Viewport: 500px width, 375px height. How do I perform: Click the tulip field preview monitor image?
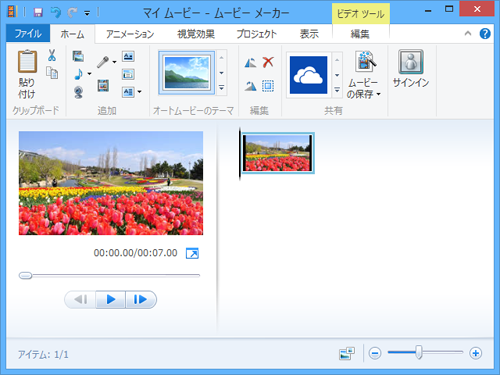pos(111,183)
